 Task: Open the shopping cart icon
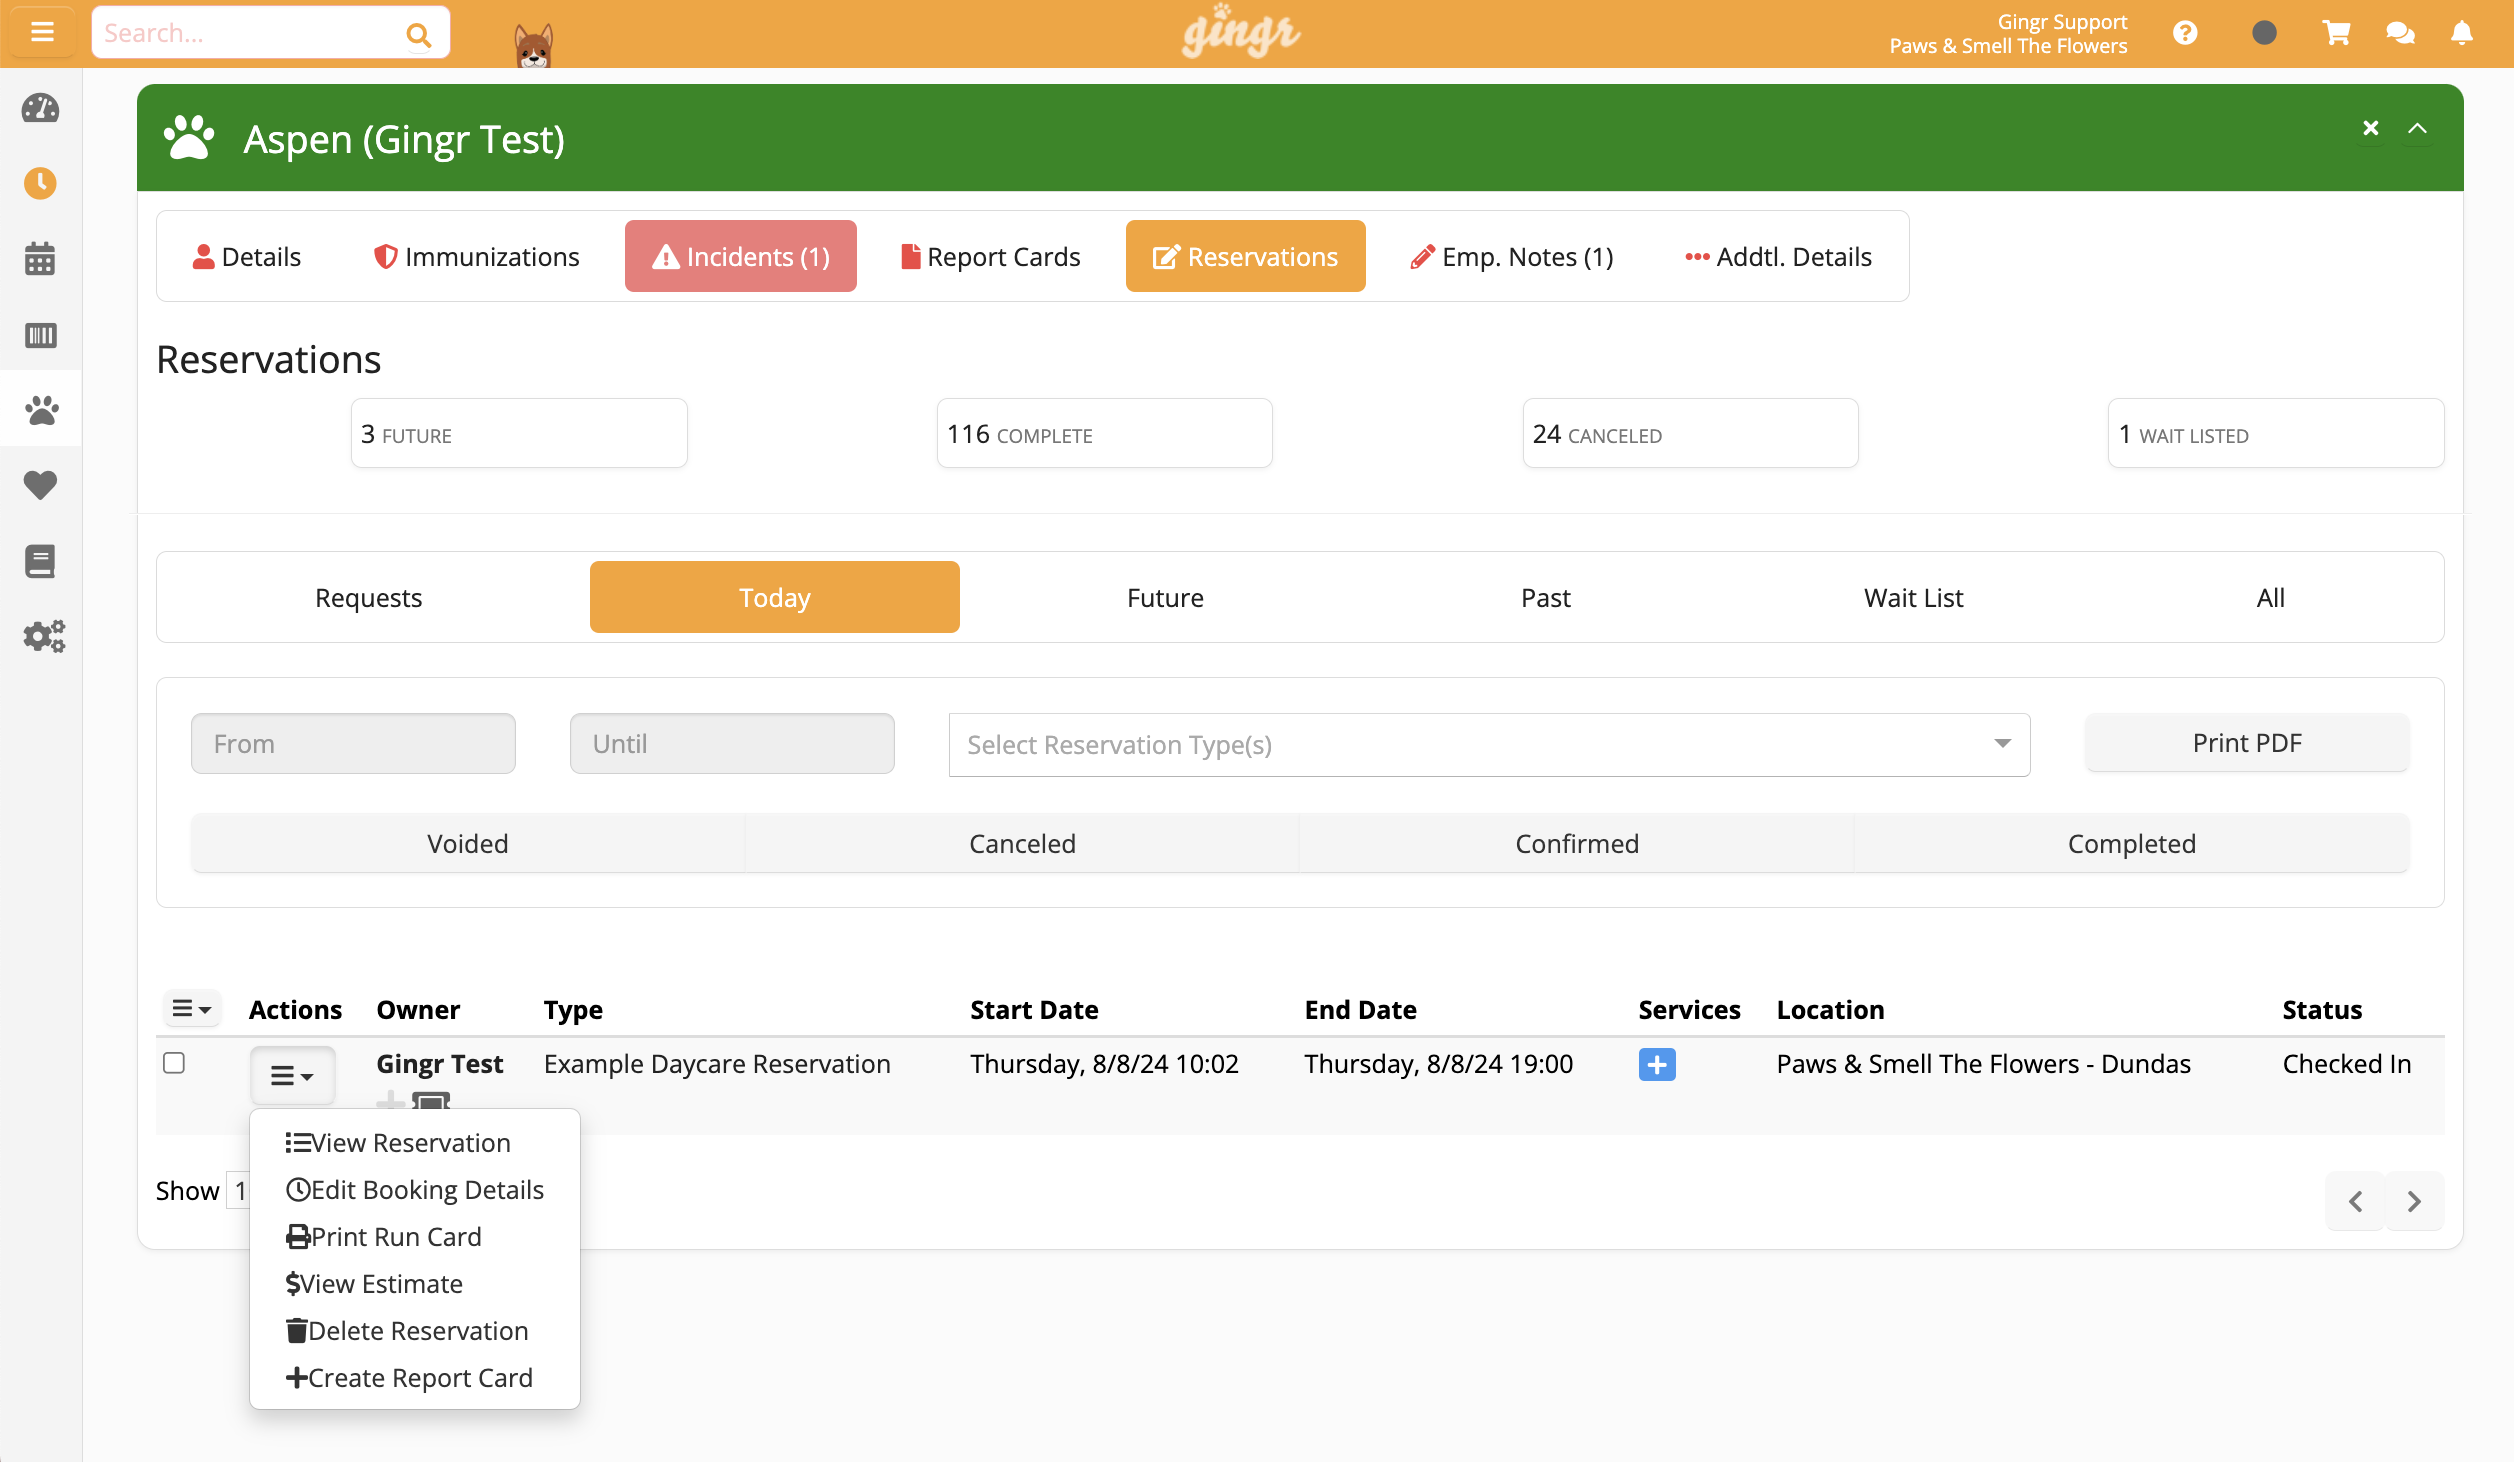(x=2336, y=33)
